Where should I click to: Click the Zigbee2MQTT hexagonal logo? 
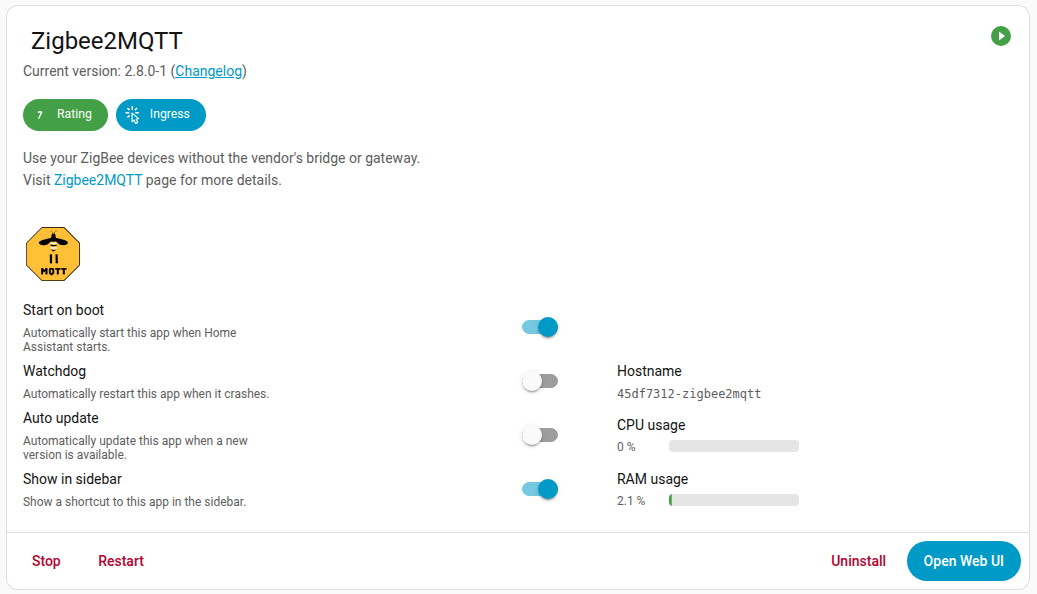[x=52, y=253]
